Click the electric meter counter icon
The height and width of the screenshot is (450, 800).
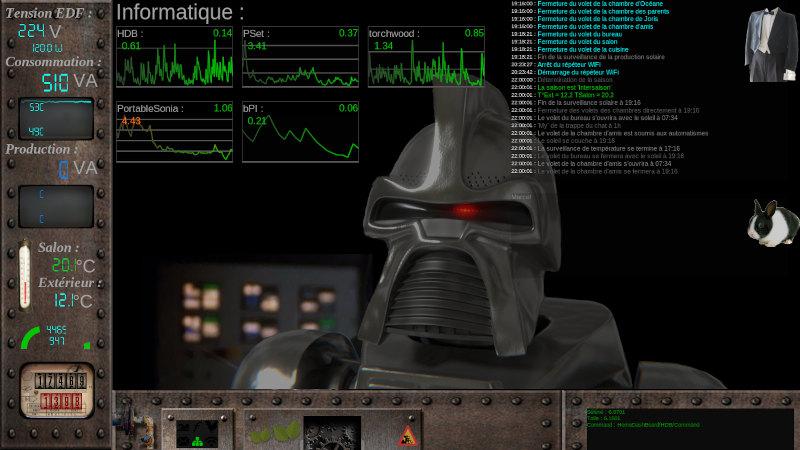tap(57, 390)
